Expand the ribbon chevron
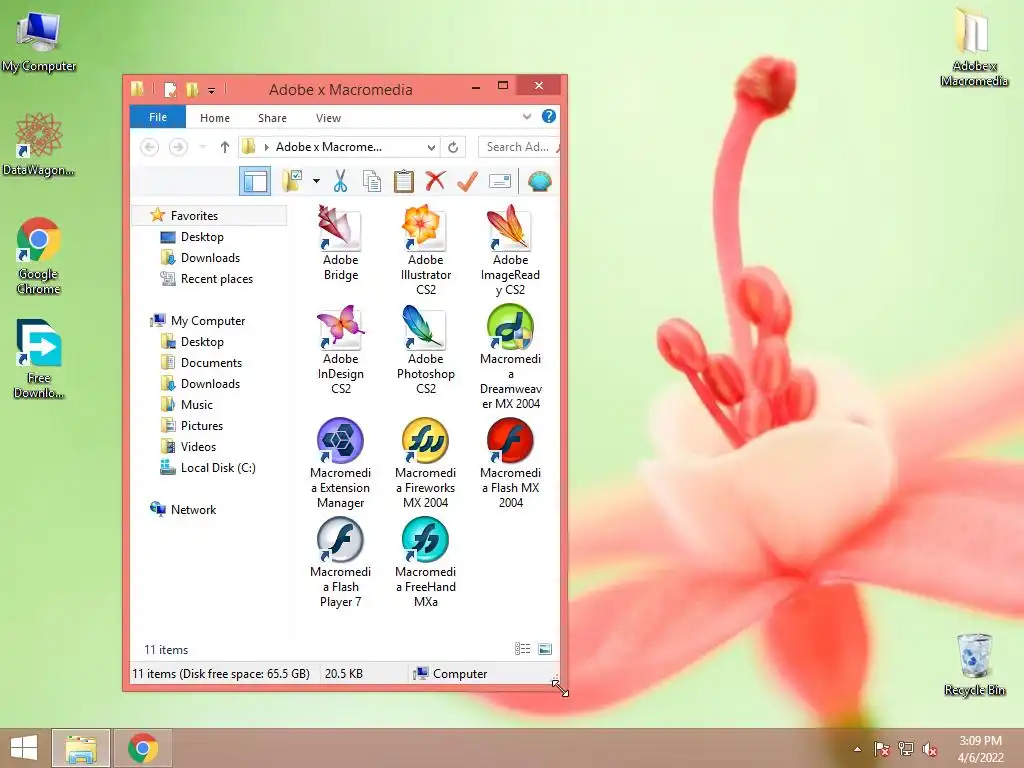 526,117
